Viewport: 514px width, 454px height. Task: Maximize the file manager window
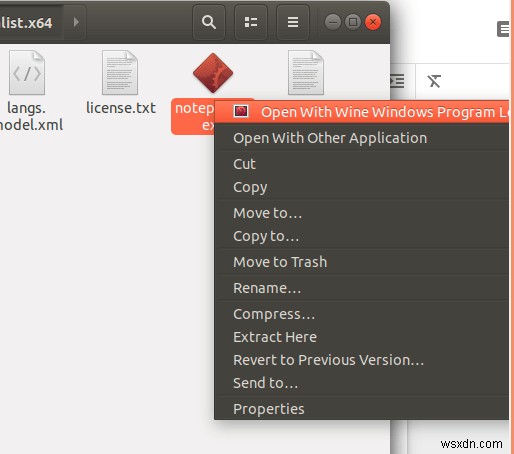(x=353, y=22)
